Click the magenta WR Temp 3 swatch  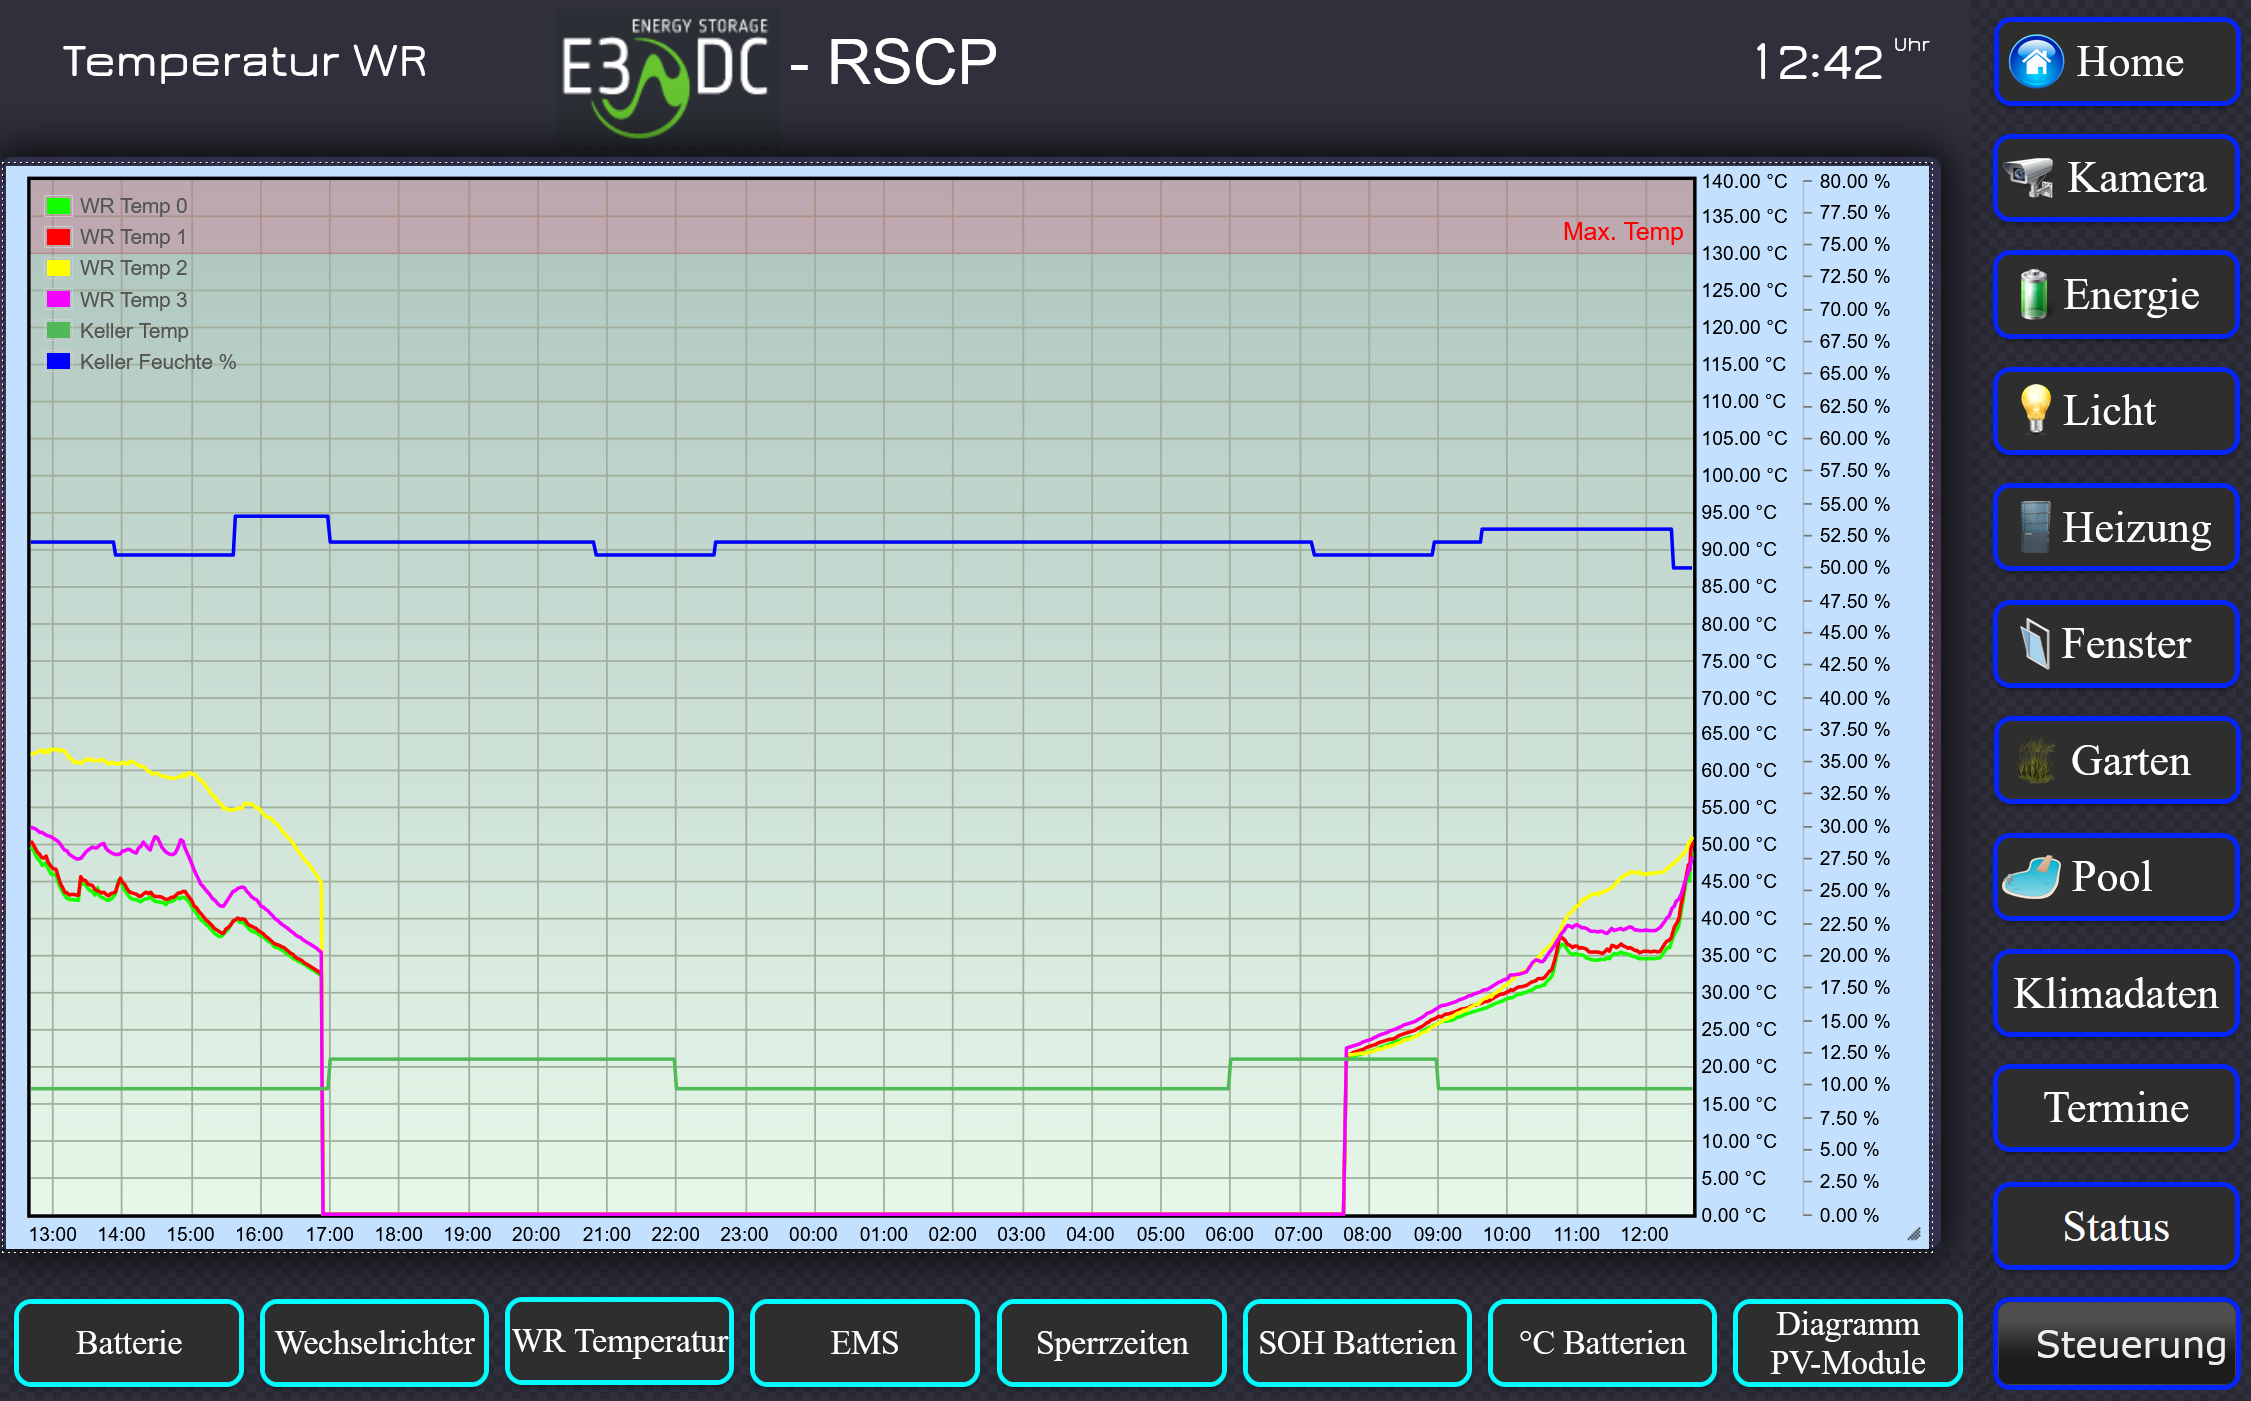(58, 299)
